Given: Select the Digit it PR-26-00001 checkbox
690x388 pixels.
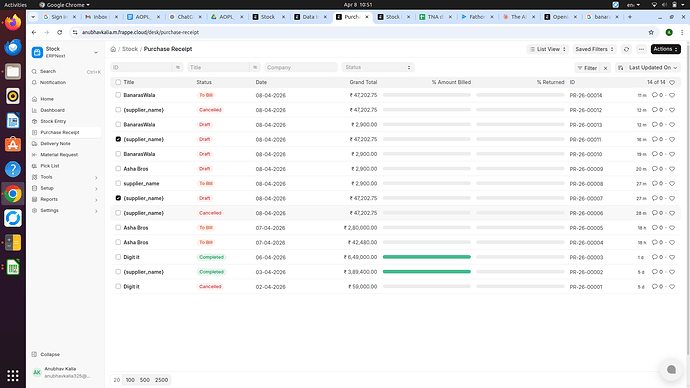Looking at the screenshot, I should click(118, 286).
